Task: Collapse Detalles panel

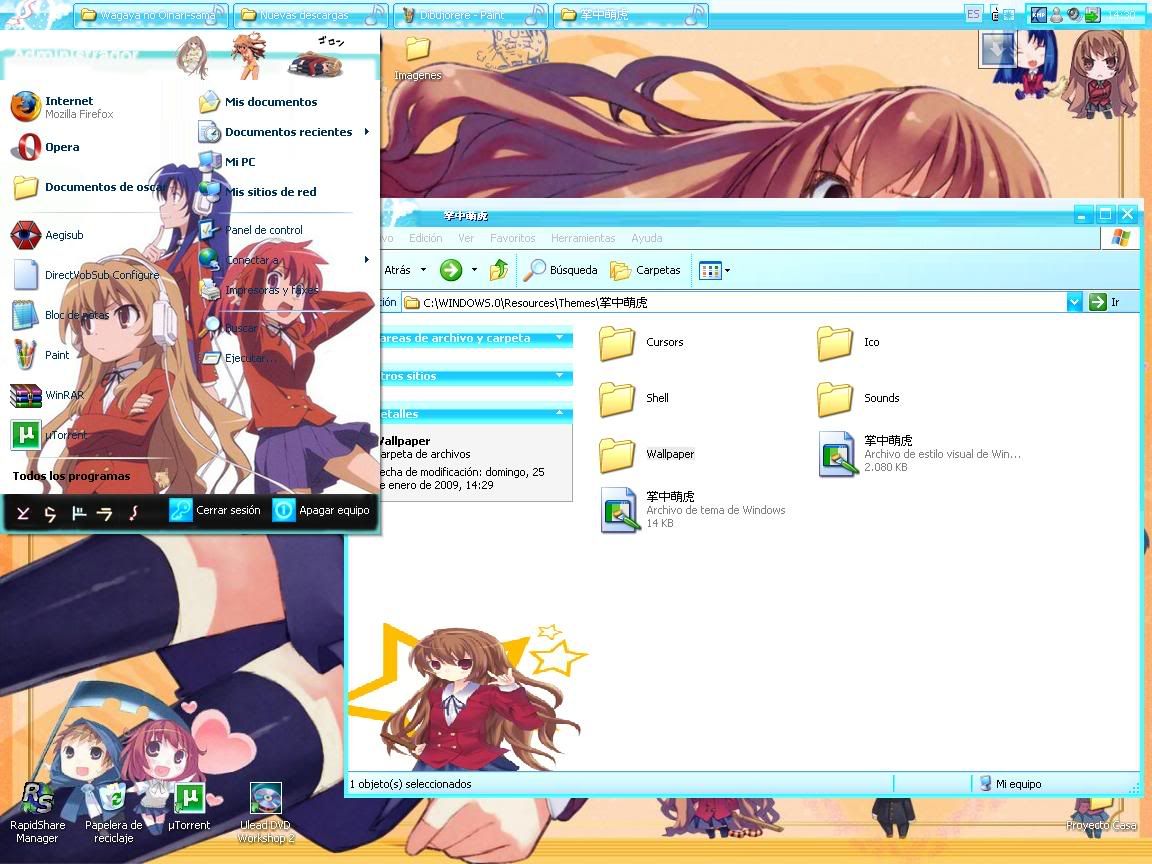Action: pyautogui.click(x=560, y=414)
